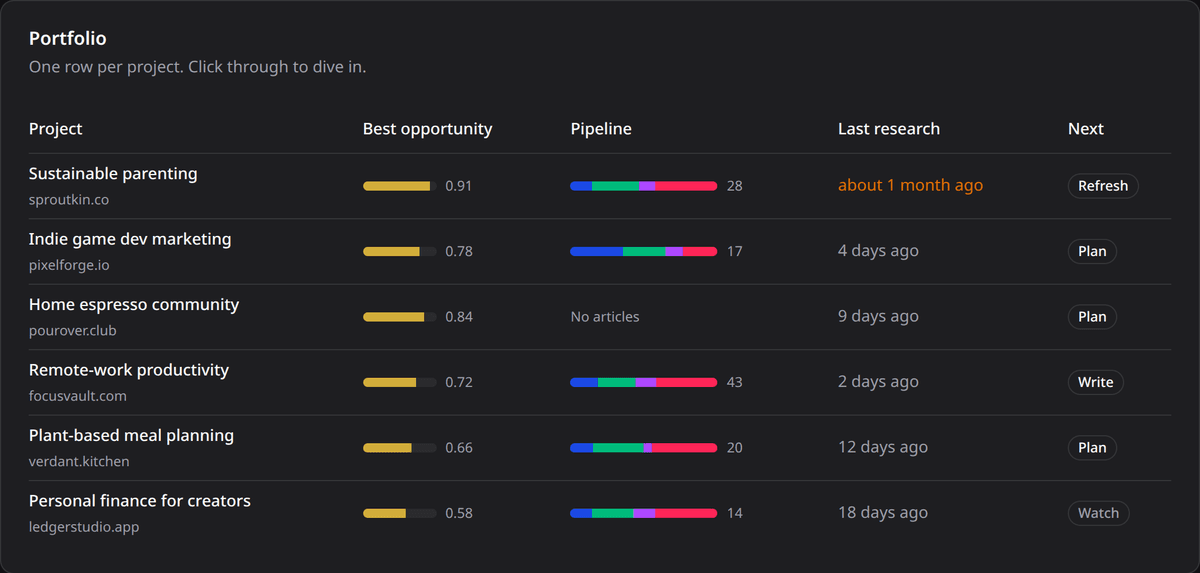Click the pixelforge.io domain text
The image size is (1200, 573).
point(69,265)
